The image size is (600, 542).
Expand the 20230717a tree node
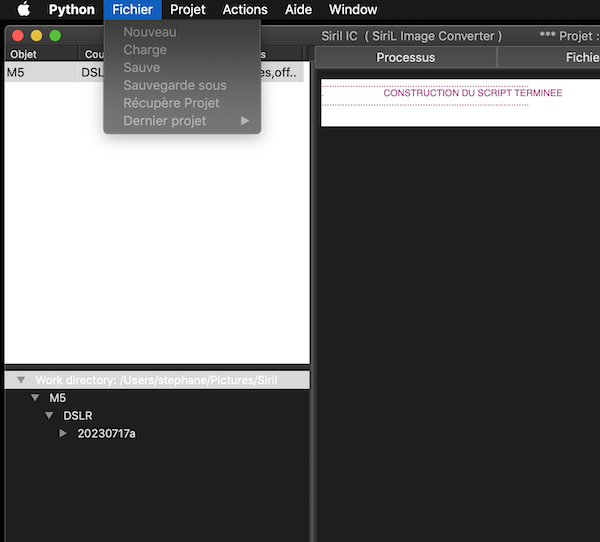click(63, 433)
